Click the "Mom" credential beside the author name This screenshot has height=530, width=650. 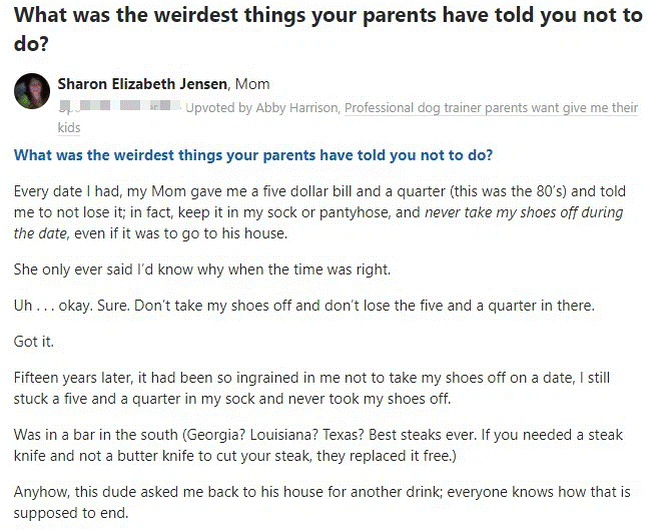(x=252, y=84)
